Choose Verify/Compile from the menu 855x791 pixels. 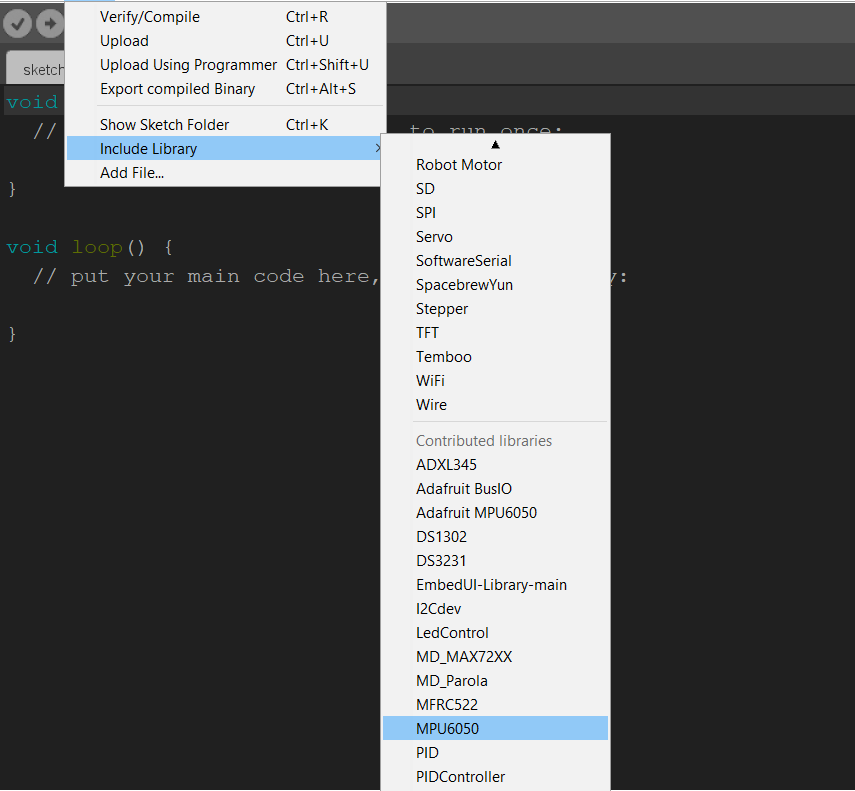(x=225, y=17)
